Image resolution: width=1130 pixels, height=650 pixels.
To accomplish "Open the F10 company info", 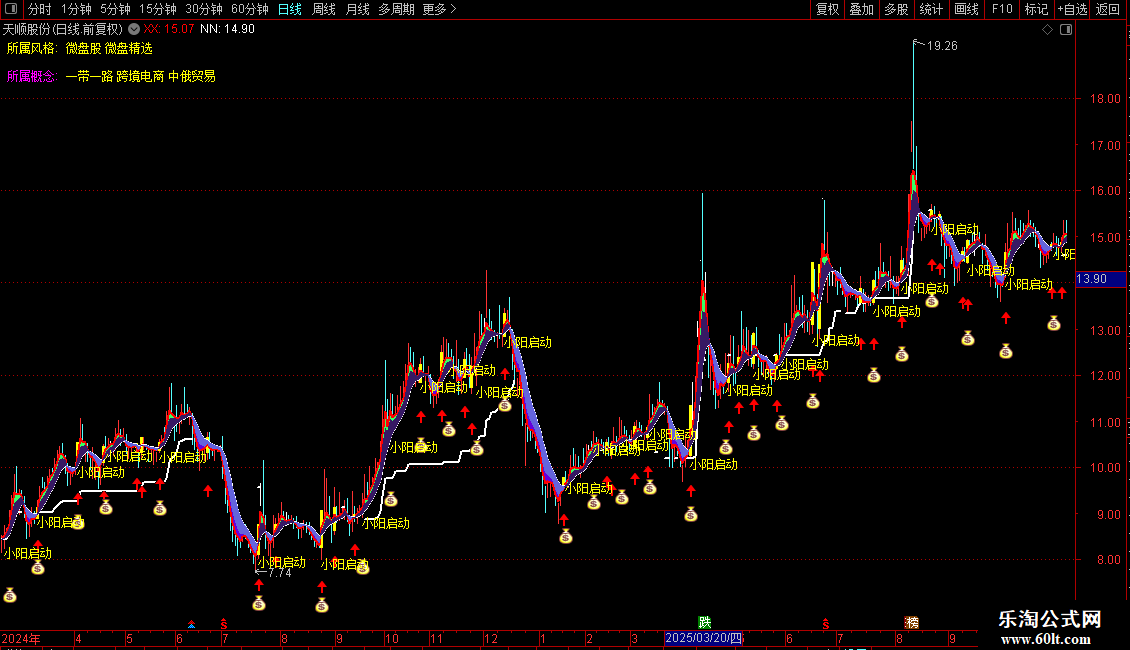I will coord(1002,9).
